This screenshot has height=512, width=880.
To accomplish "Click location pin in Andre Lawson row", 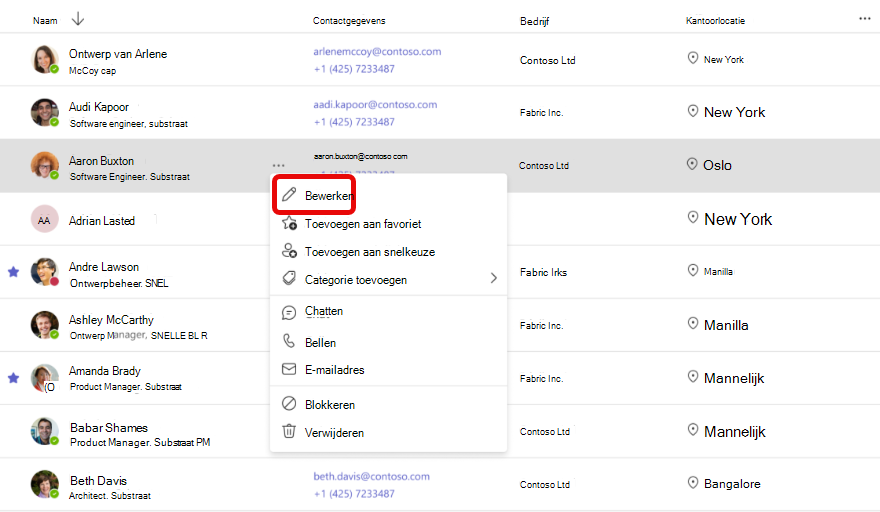I will (693, 270).
